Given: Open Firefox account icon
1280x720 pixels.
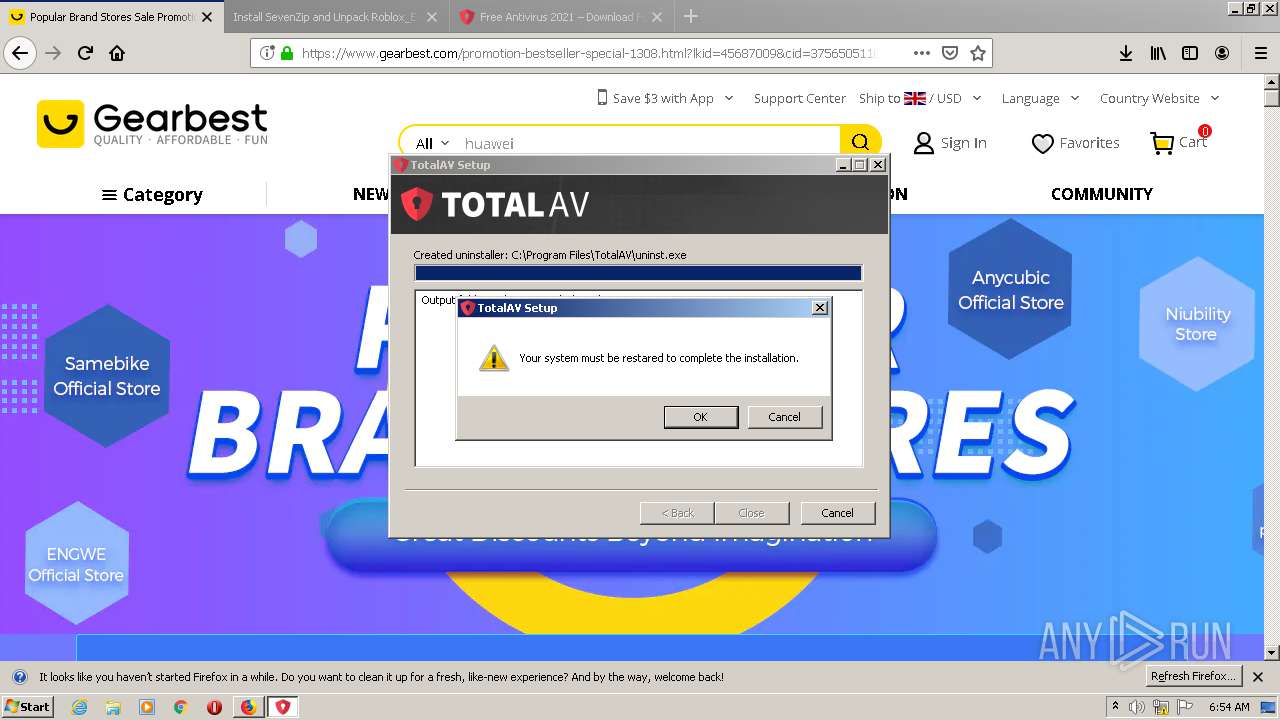Looking at the screenshot, I should 1222,53.
